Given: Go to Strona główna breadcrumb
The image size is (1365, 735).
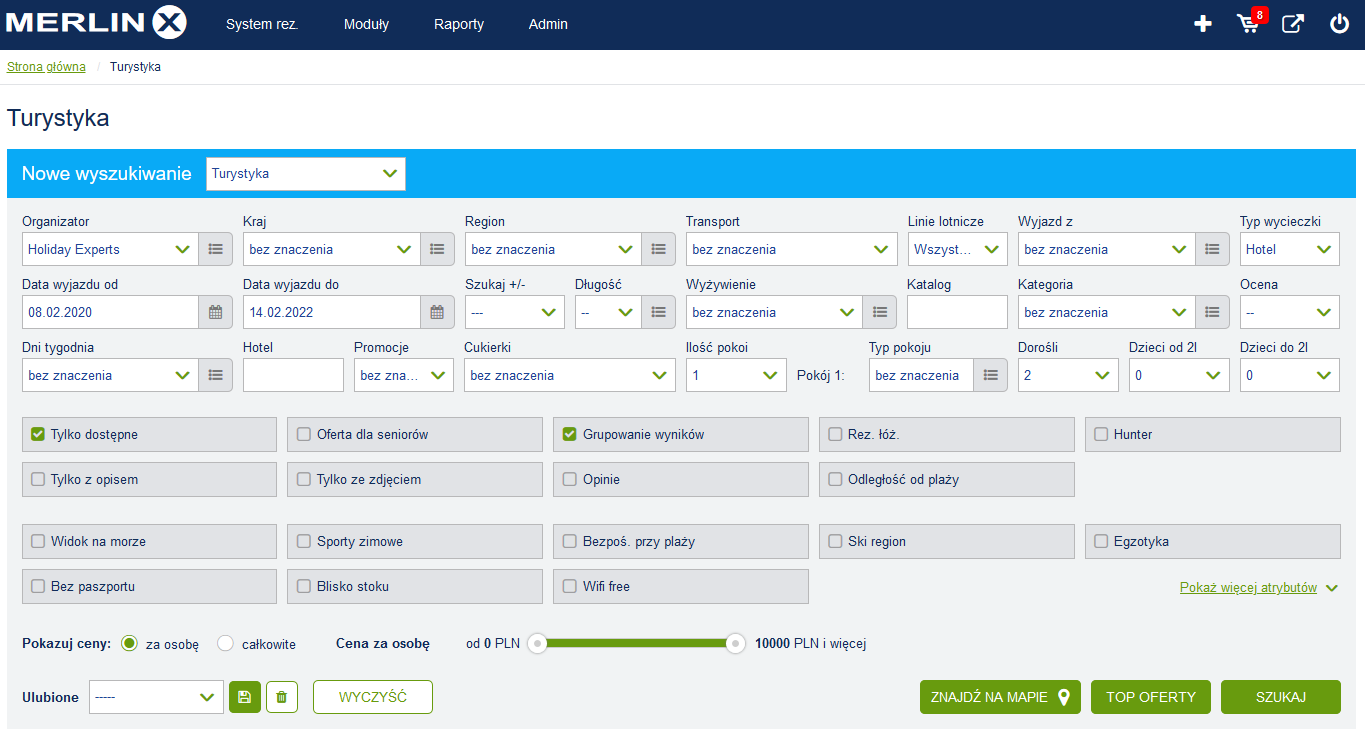Looking at the screenshot, I should 46,67.
